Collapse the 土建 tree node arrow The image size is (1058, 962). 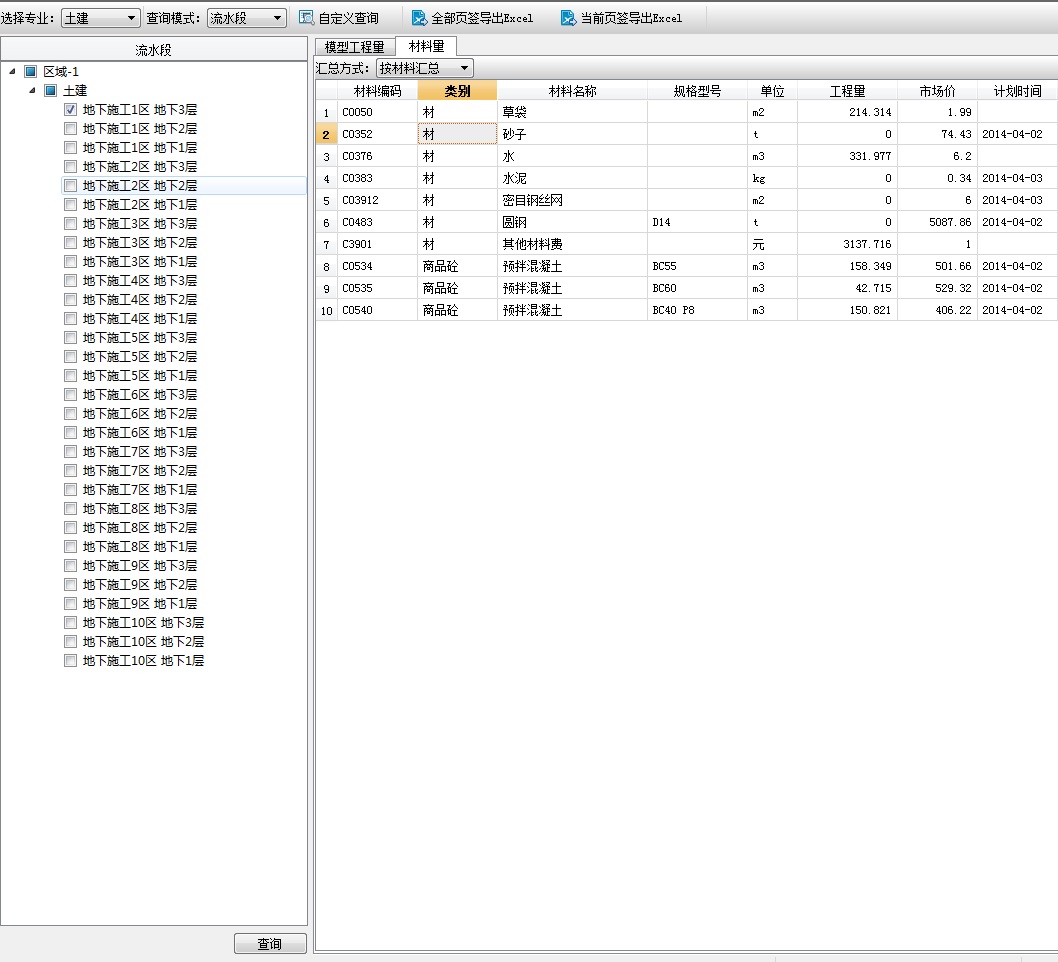tap(32, 91)
